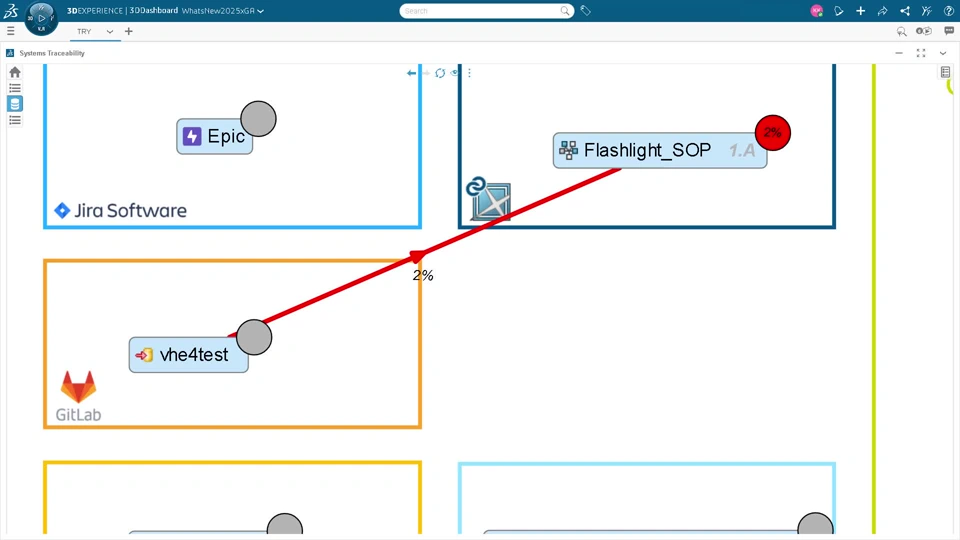960x540 pixels.
Task: Click the Jira Software logo label
Action: (x=121, y=211)
